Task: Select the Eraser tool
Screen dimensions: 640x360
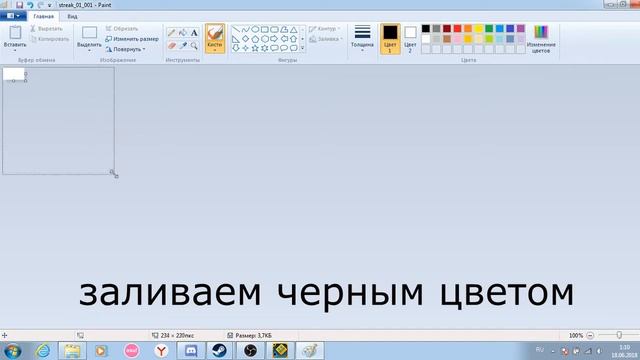Action: (172, 45)
